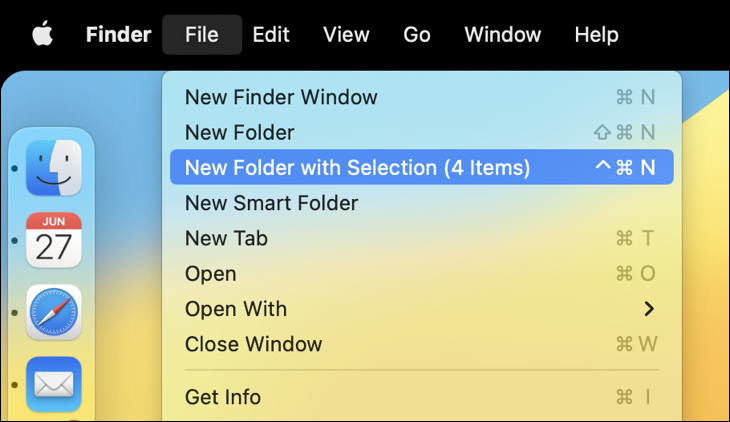Launch Safari from the Dock
The width and height of the screenshot is (730, 422).
tap(53, 312)
